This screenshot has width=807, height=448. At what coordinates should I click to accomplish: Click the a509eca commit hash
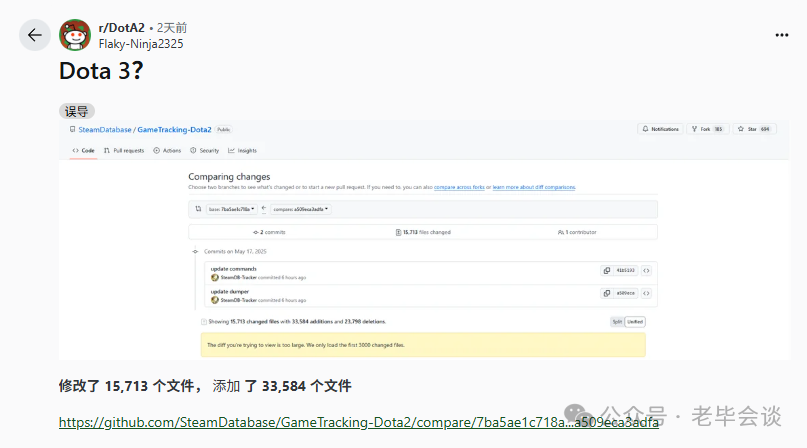625,293
